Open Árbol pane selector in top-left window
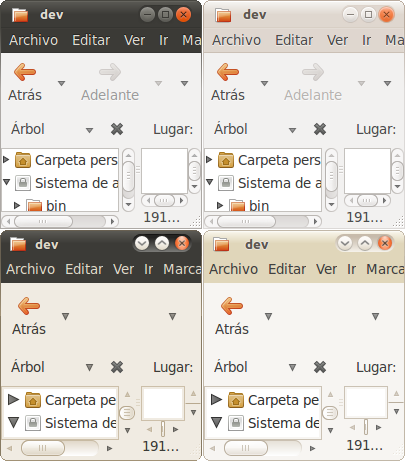 coord(89,130)
